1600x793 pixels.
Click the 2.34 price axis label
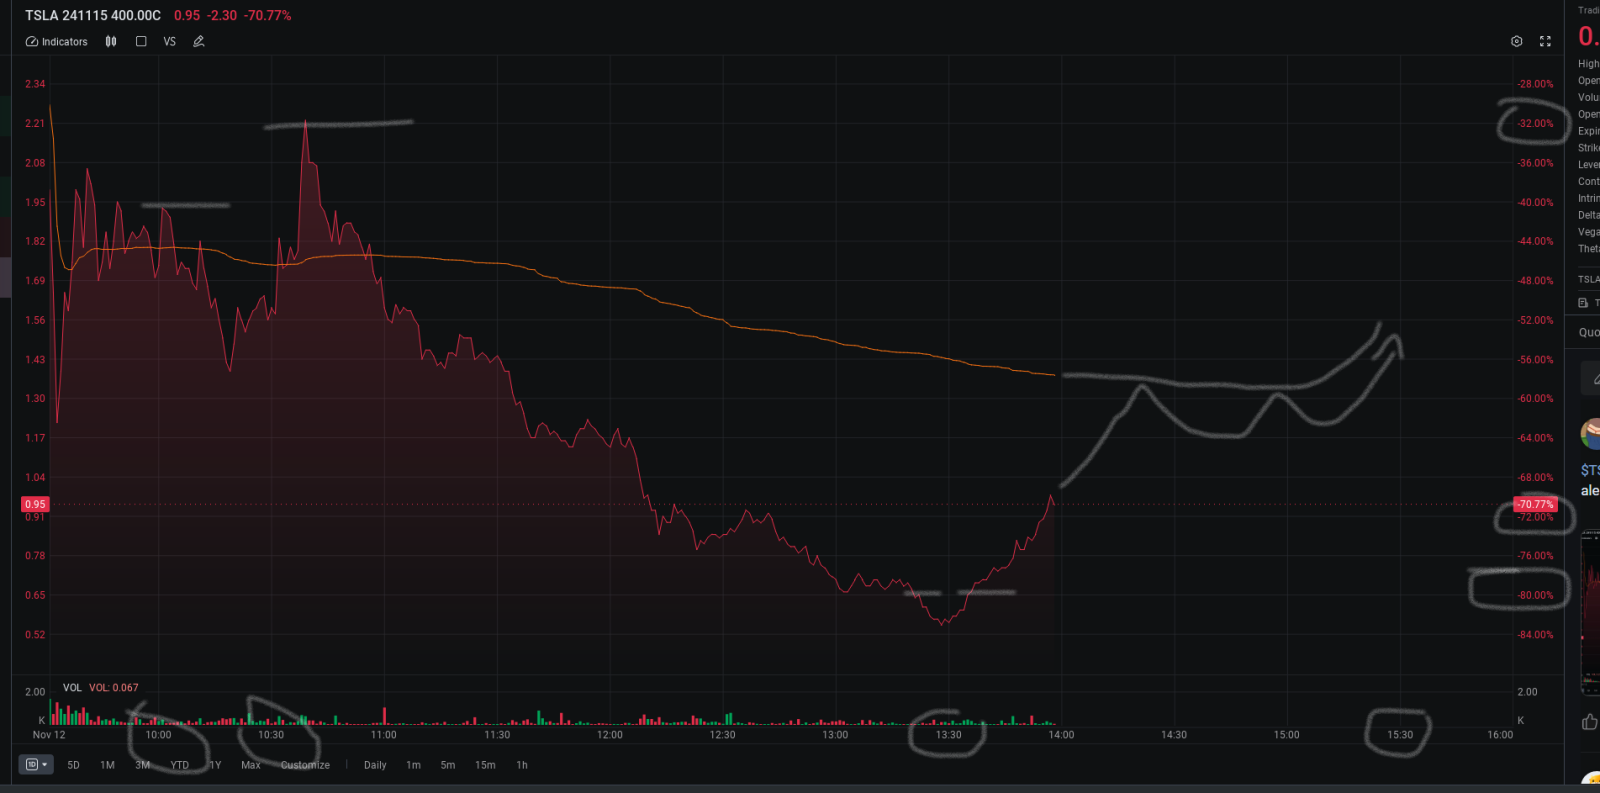[x=35, y=84]
